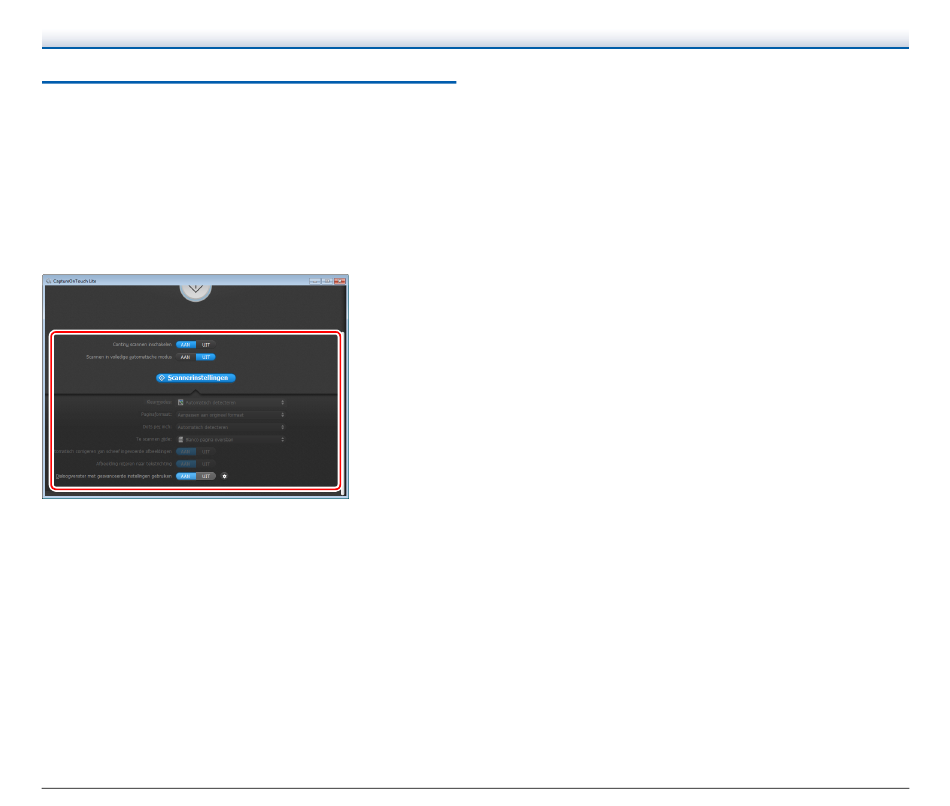Open the dots per inch dropdown

click(230, 427)
